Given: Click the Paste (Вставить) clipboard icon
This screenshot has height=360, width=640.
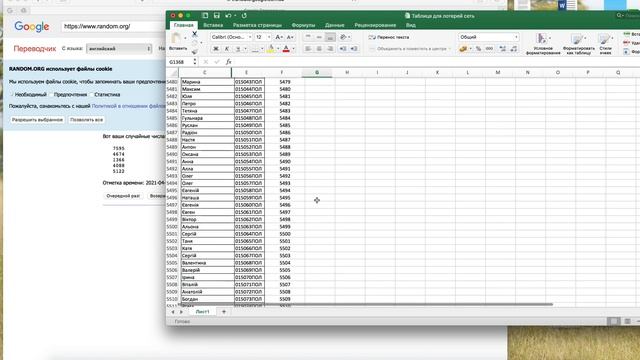Looking at the screenshot, I should point(176,38).
